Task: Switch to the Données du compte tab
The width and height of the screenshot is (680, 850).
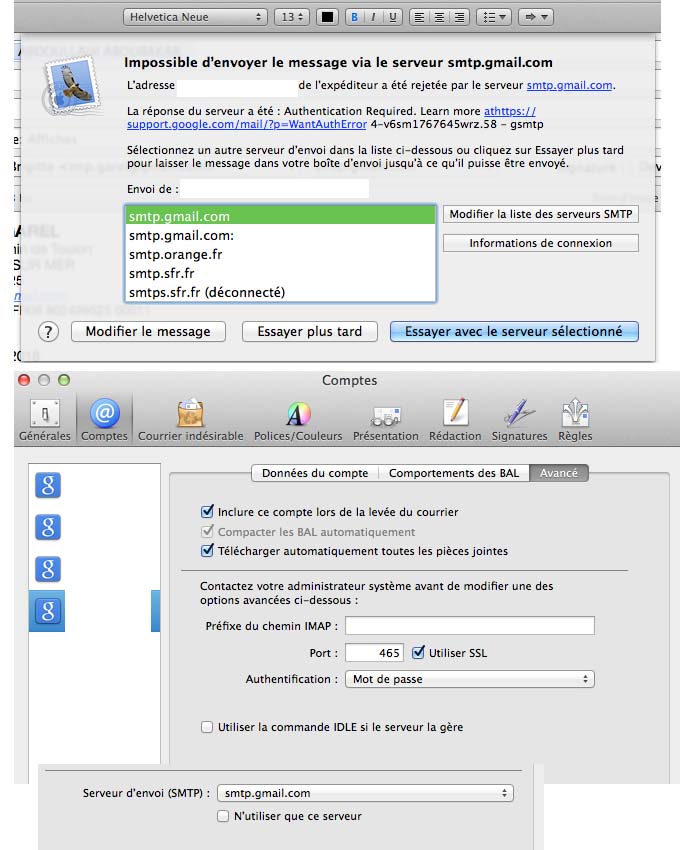Action: click(x=315, y=473)
